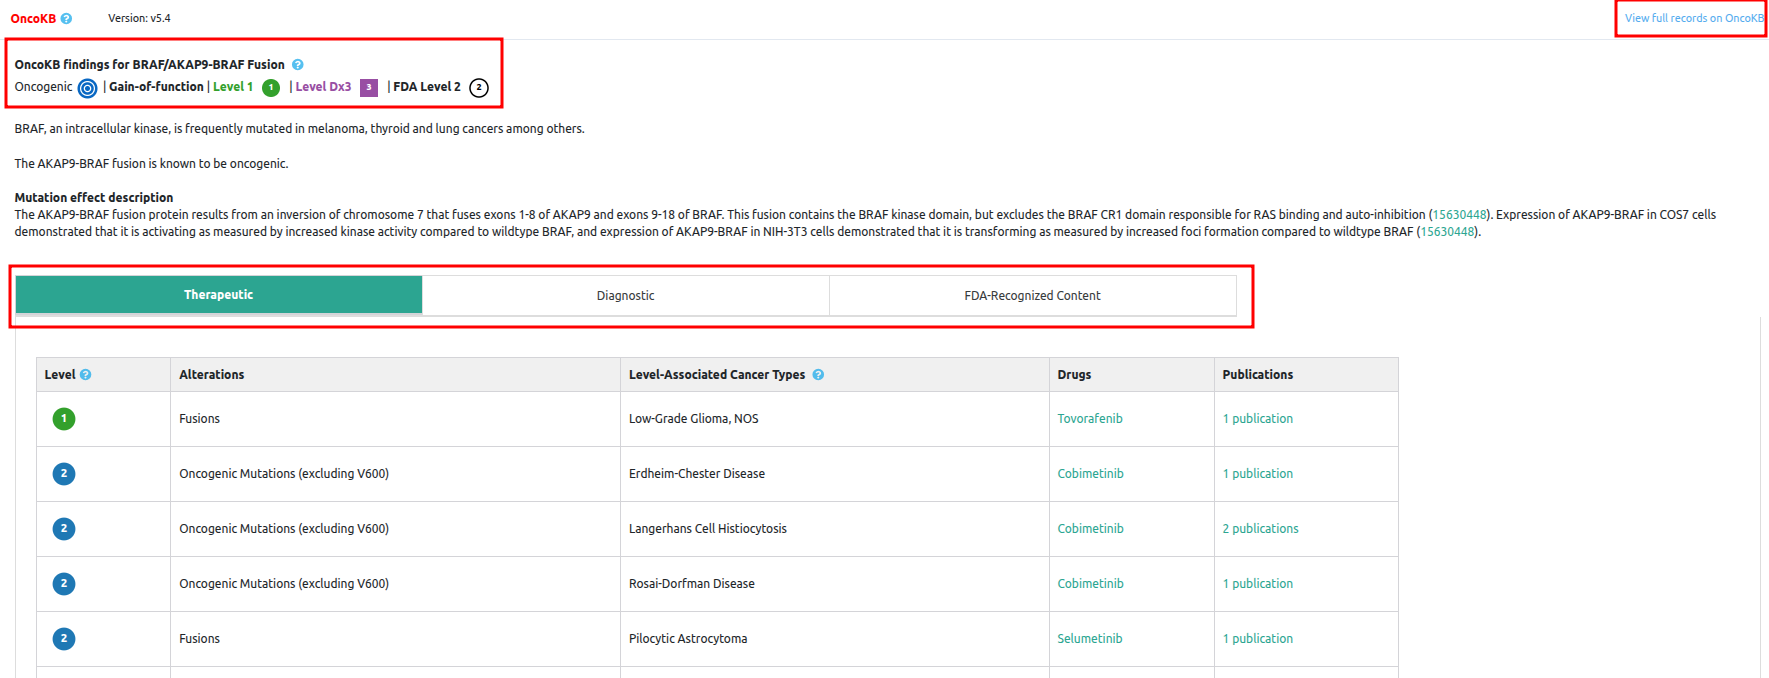
Task: Open View full records on OncoKB link
Action: (x=1693, y=18)
